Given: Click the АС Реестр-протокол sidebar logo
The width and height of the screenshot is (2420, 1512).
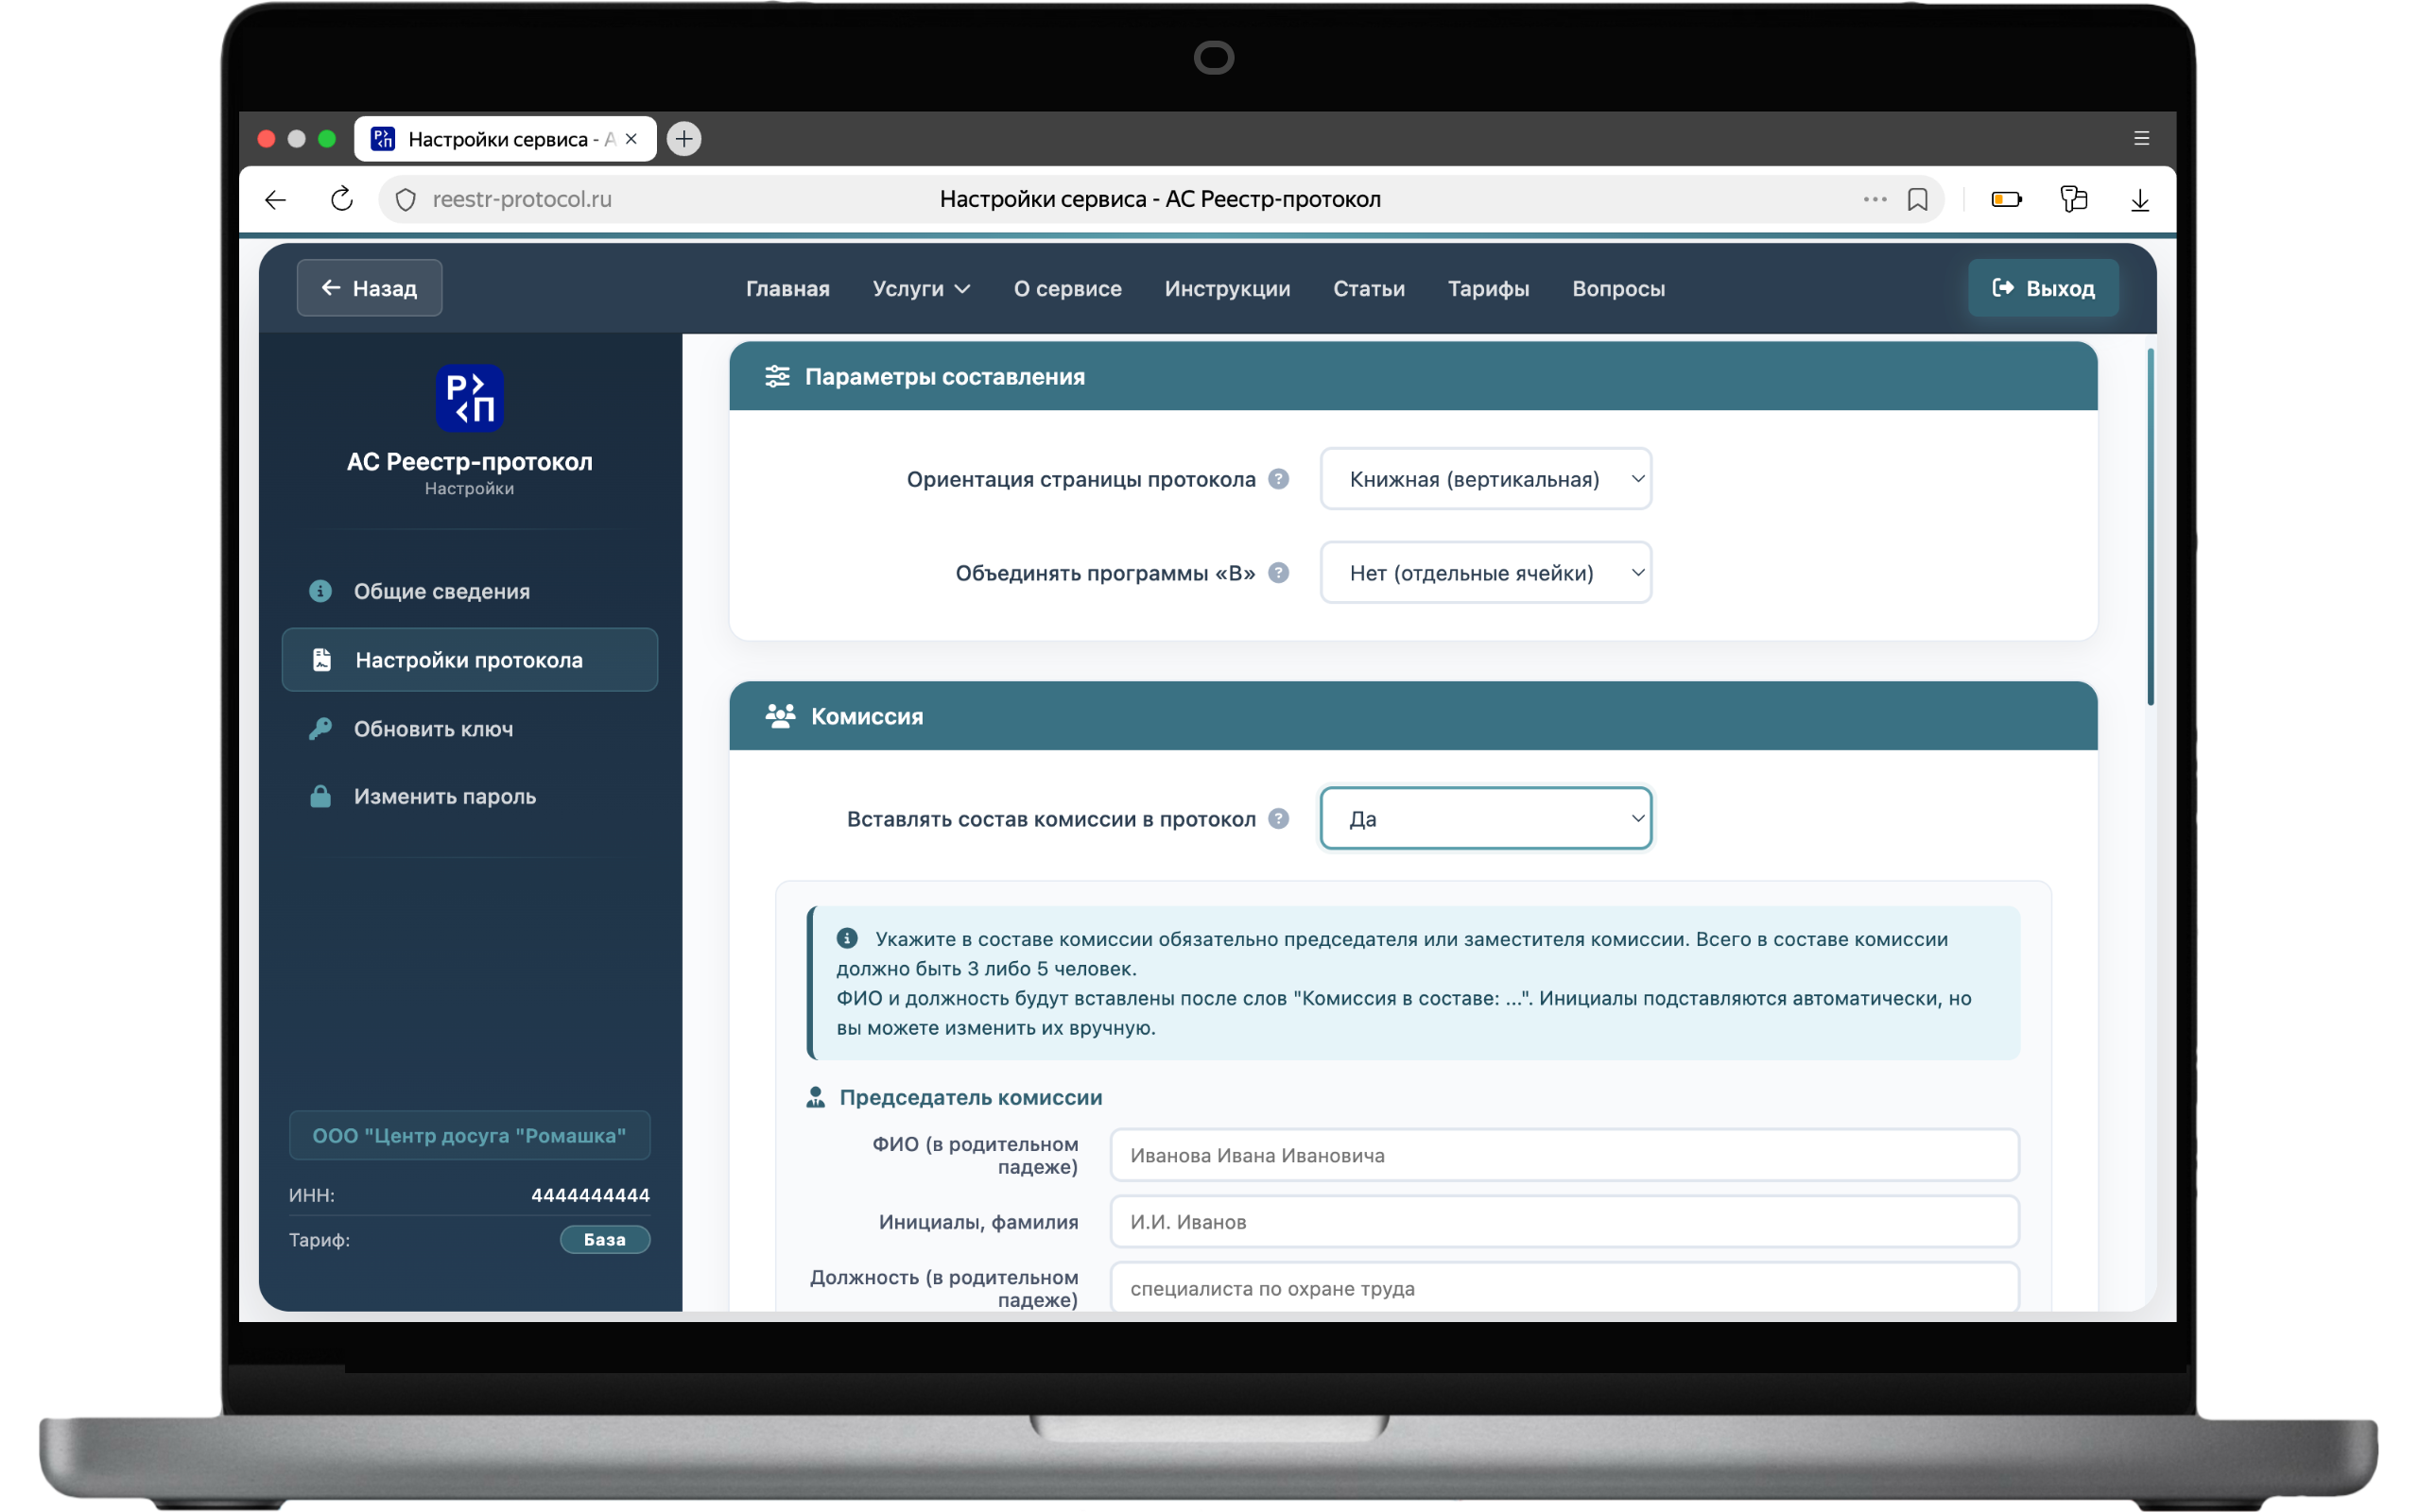Looking at the screenshot, I should [469, 398].
